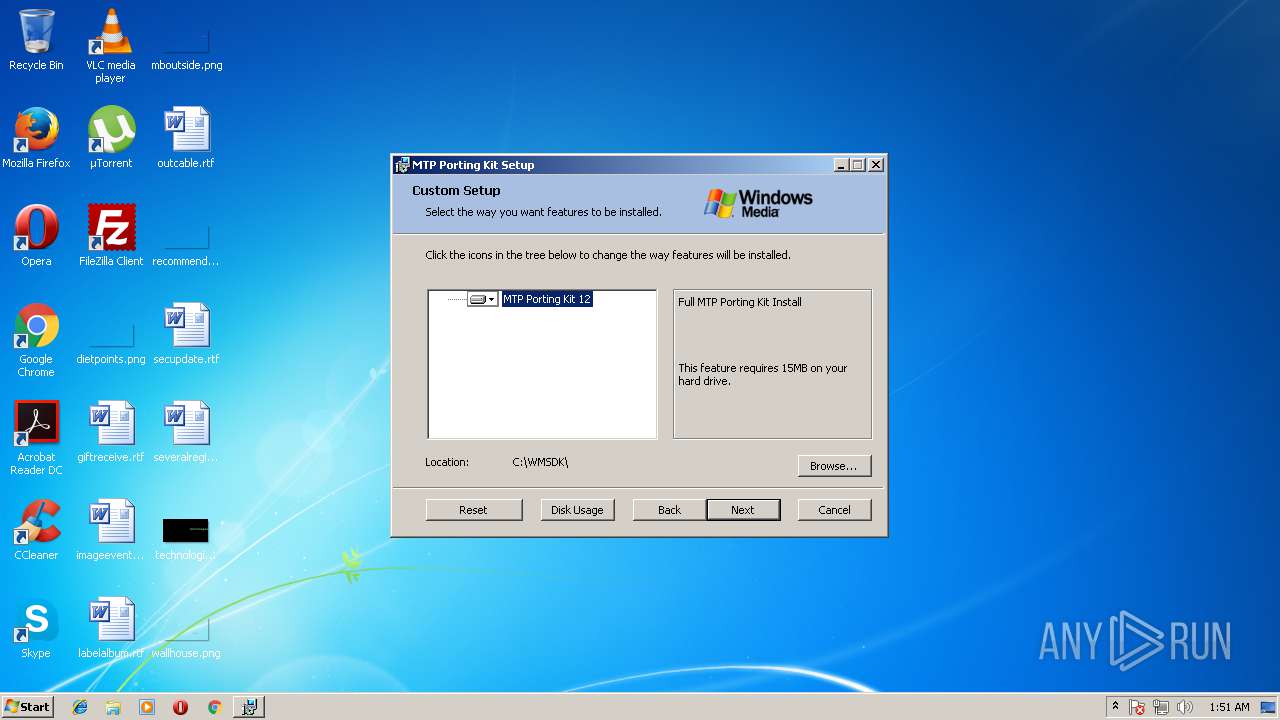The image size is (1280, 720).
Task: Click the network tray icon
Action: 1161,707
